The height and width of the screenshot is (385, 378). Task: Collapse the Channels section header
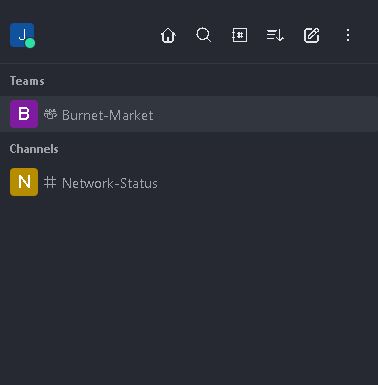pyautogui.click(x=34, y=149)
